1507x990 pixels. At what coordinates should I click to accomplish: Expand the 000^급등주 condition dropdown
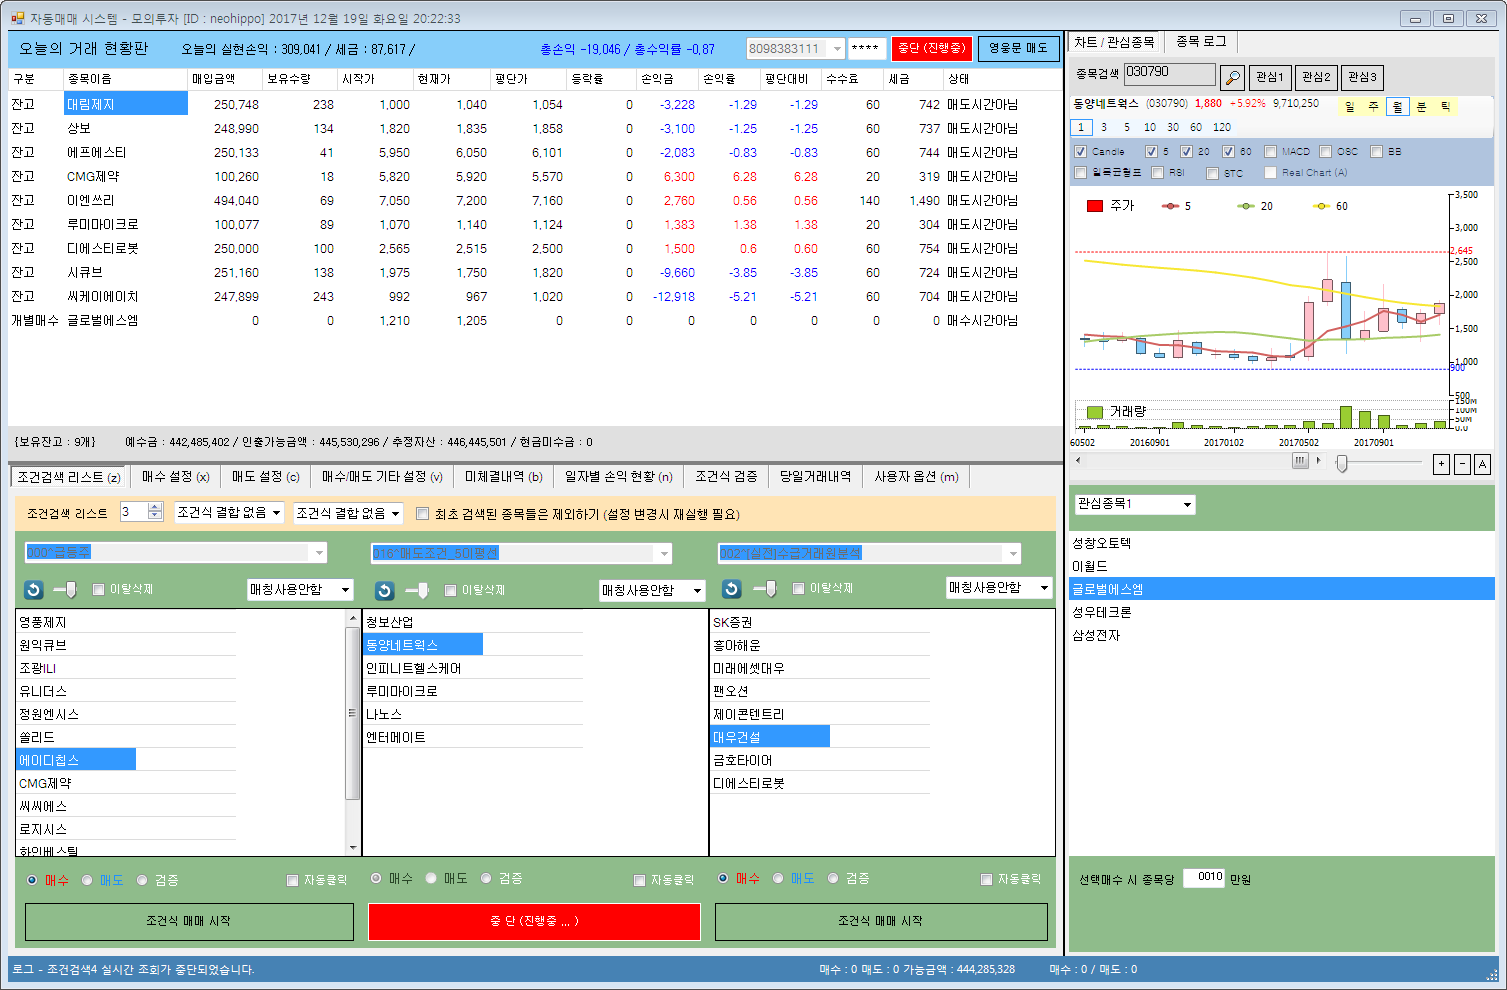(319, 552)
